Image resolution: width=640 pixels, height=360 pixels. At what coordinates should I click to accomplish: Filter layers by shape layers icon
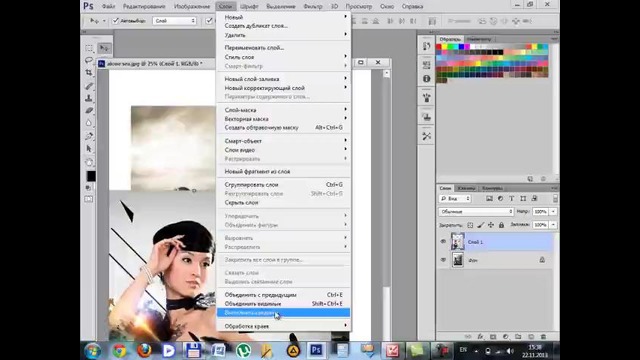tap(523, 198)
